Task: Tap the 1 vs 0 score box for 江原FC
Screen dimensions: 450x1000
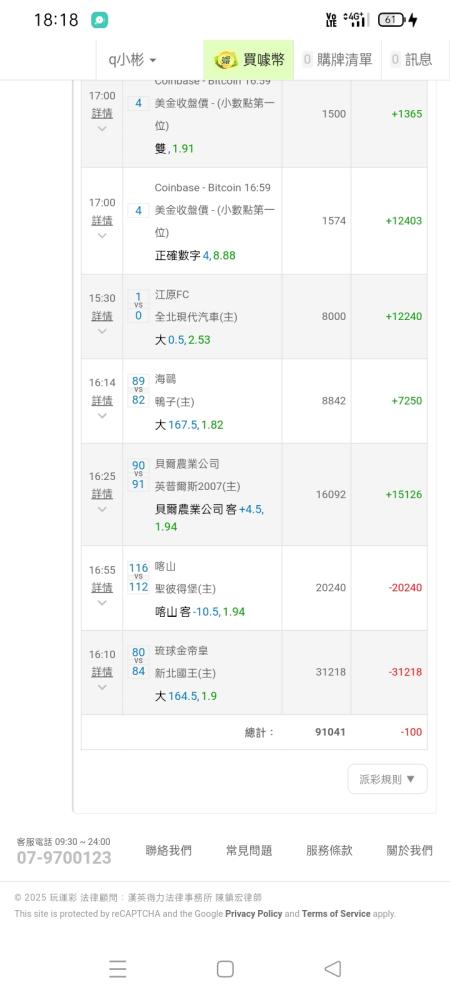Action: click(x=138, y=306)
